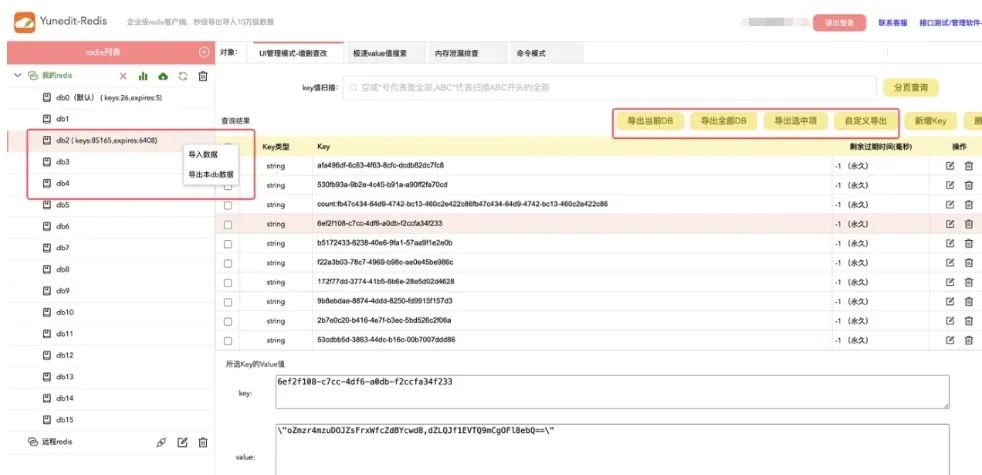982x475 pixels.
Task: Click 导出当前DB button
Action: click(650, 122)
